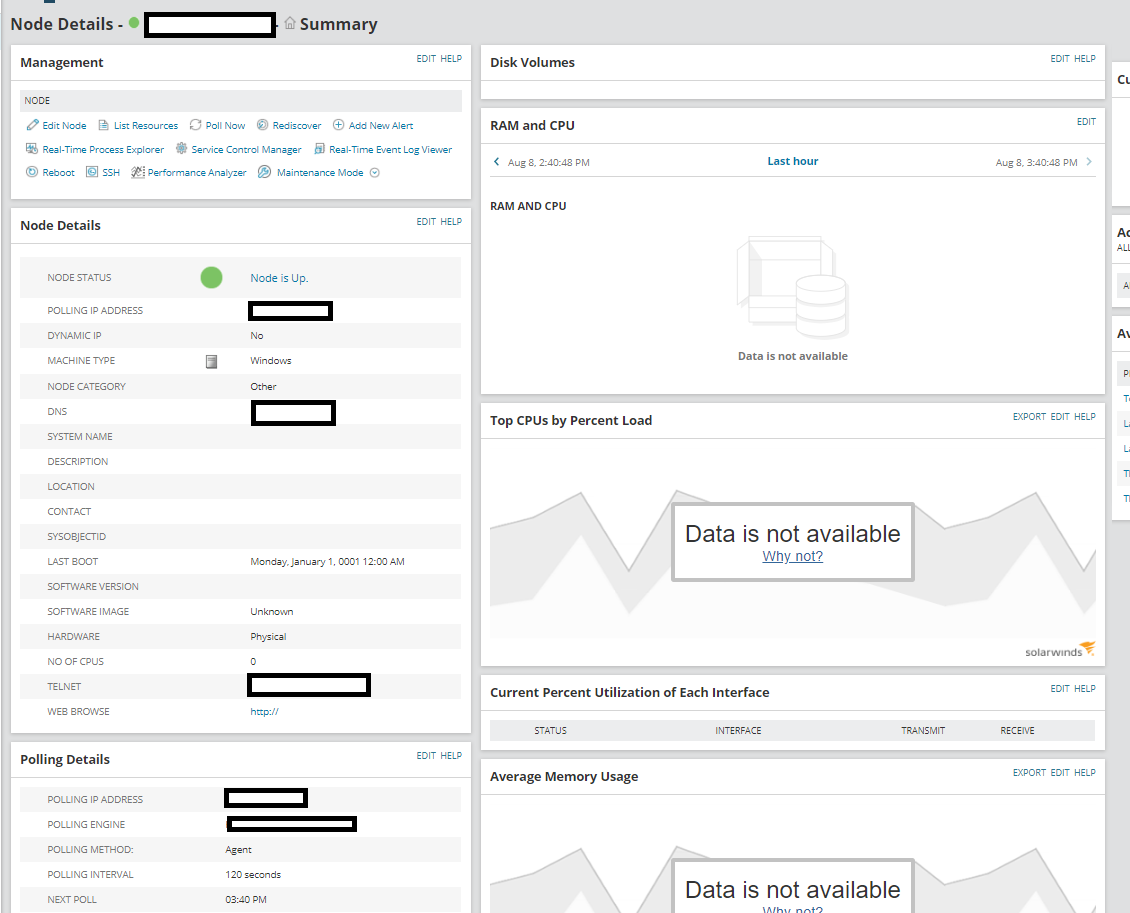Click EXPORT in Average Memory Usage panel
This screenshot has height=913, width=1130.
point(1029,772)
